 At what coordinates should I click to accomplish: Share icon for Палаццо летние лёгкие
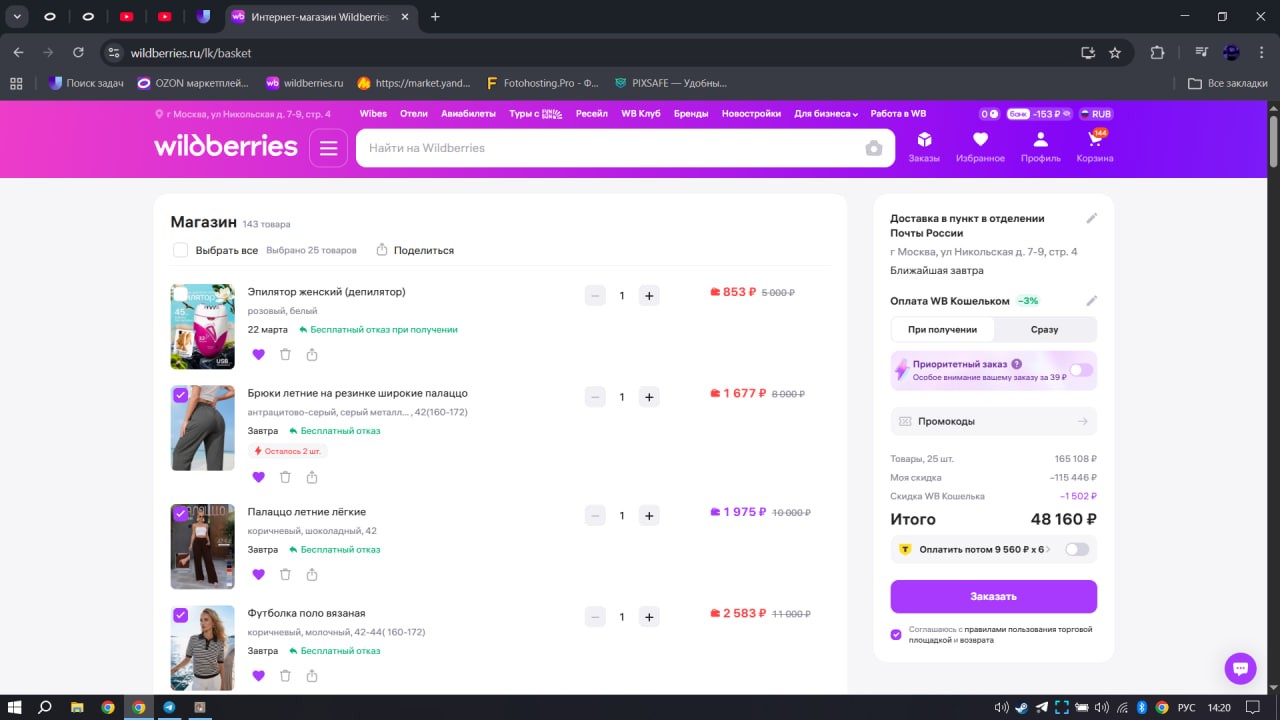point(312,574)
